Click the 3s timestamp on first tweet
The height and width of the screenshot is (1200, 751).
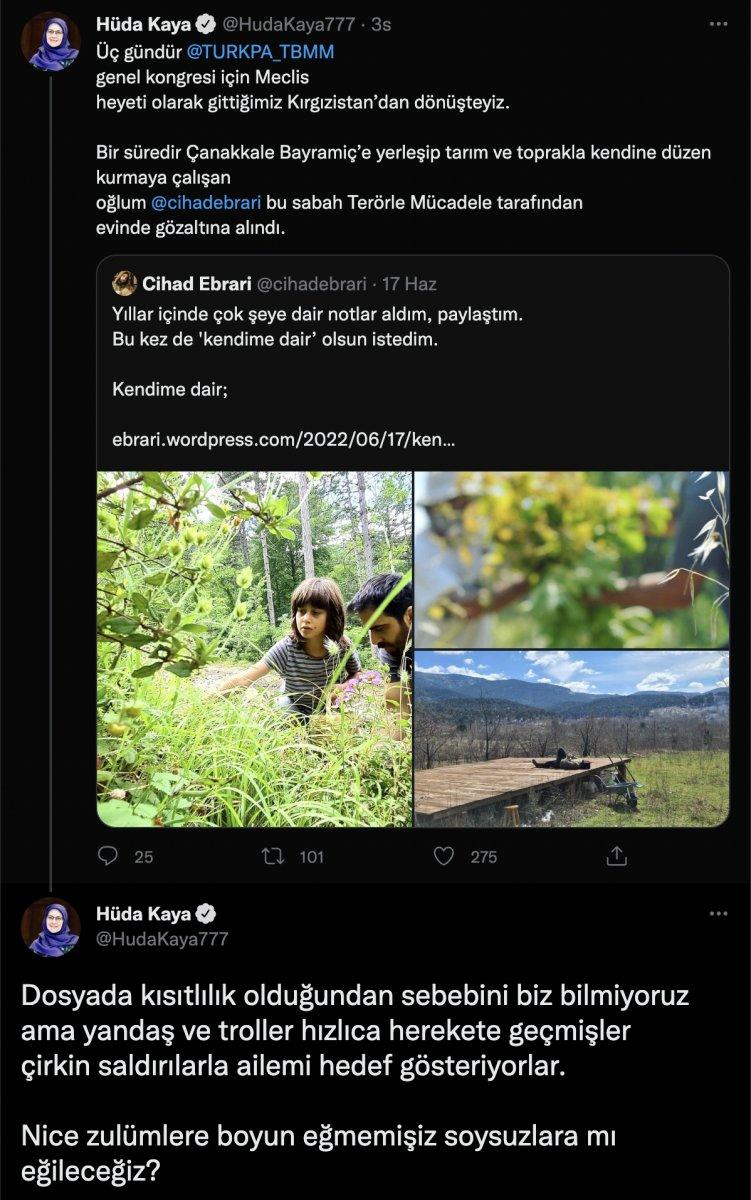pos(381,25)
